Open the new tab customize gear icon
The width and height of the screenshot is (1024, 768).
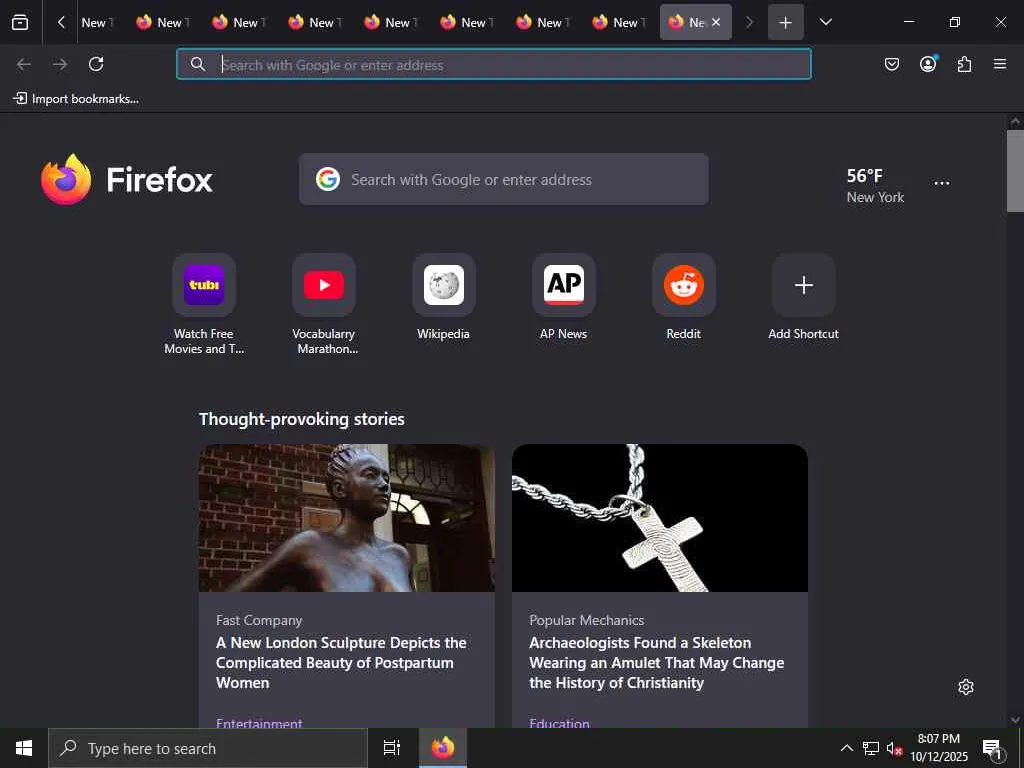(x=966, y=687)
